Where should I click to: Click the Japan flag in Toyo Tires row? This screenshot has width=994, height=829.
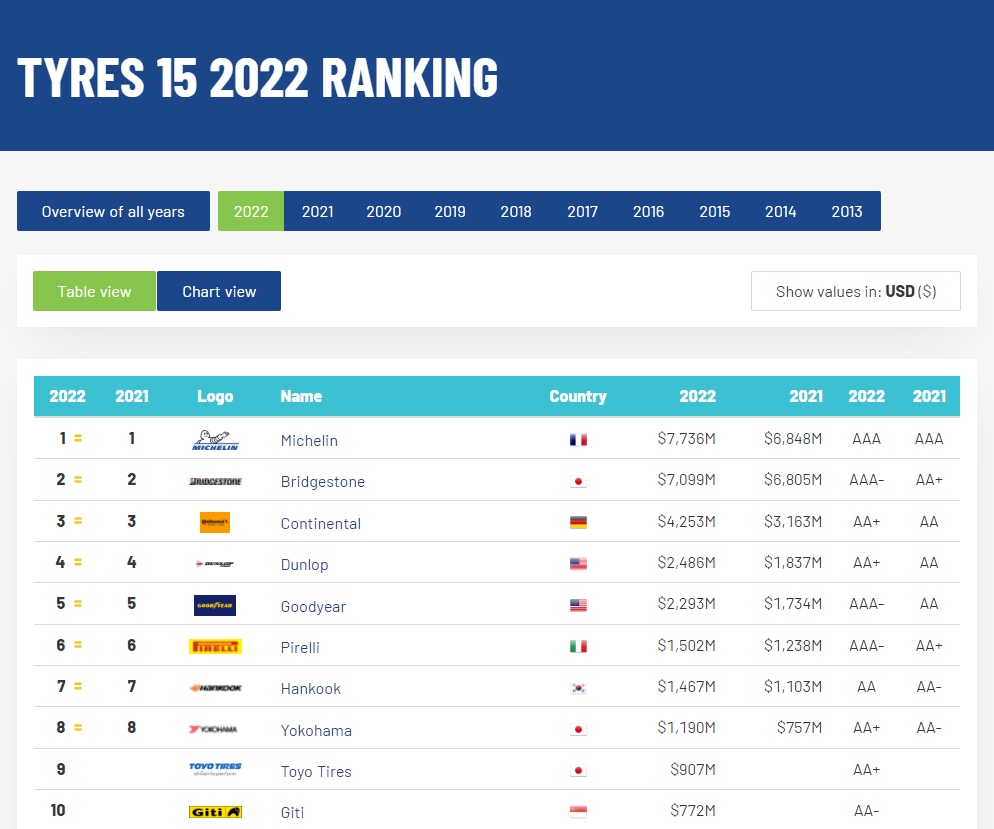tap(578, 770)
